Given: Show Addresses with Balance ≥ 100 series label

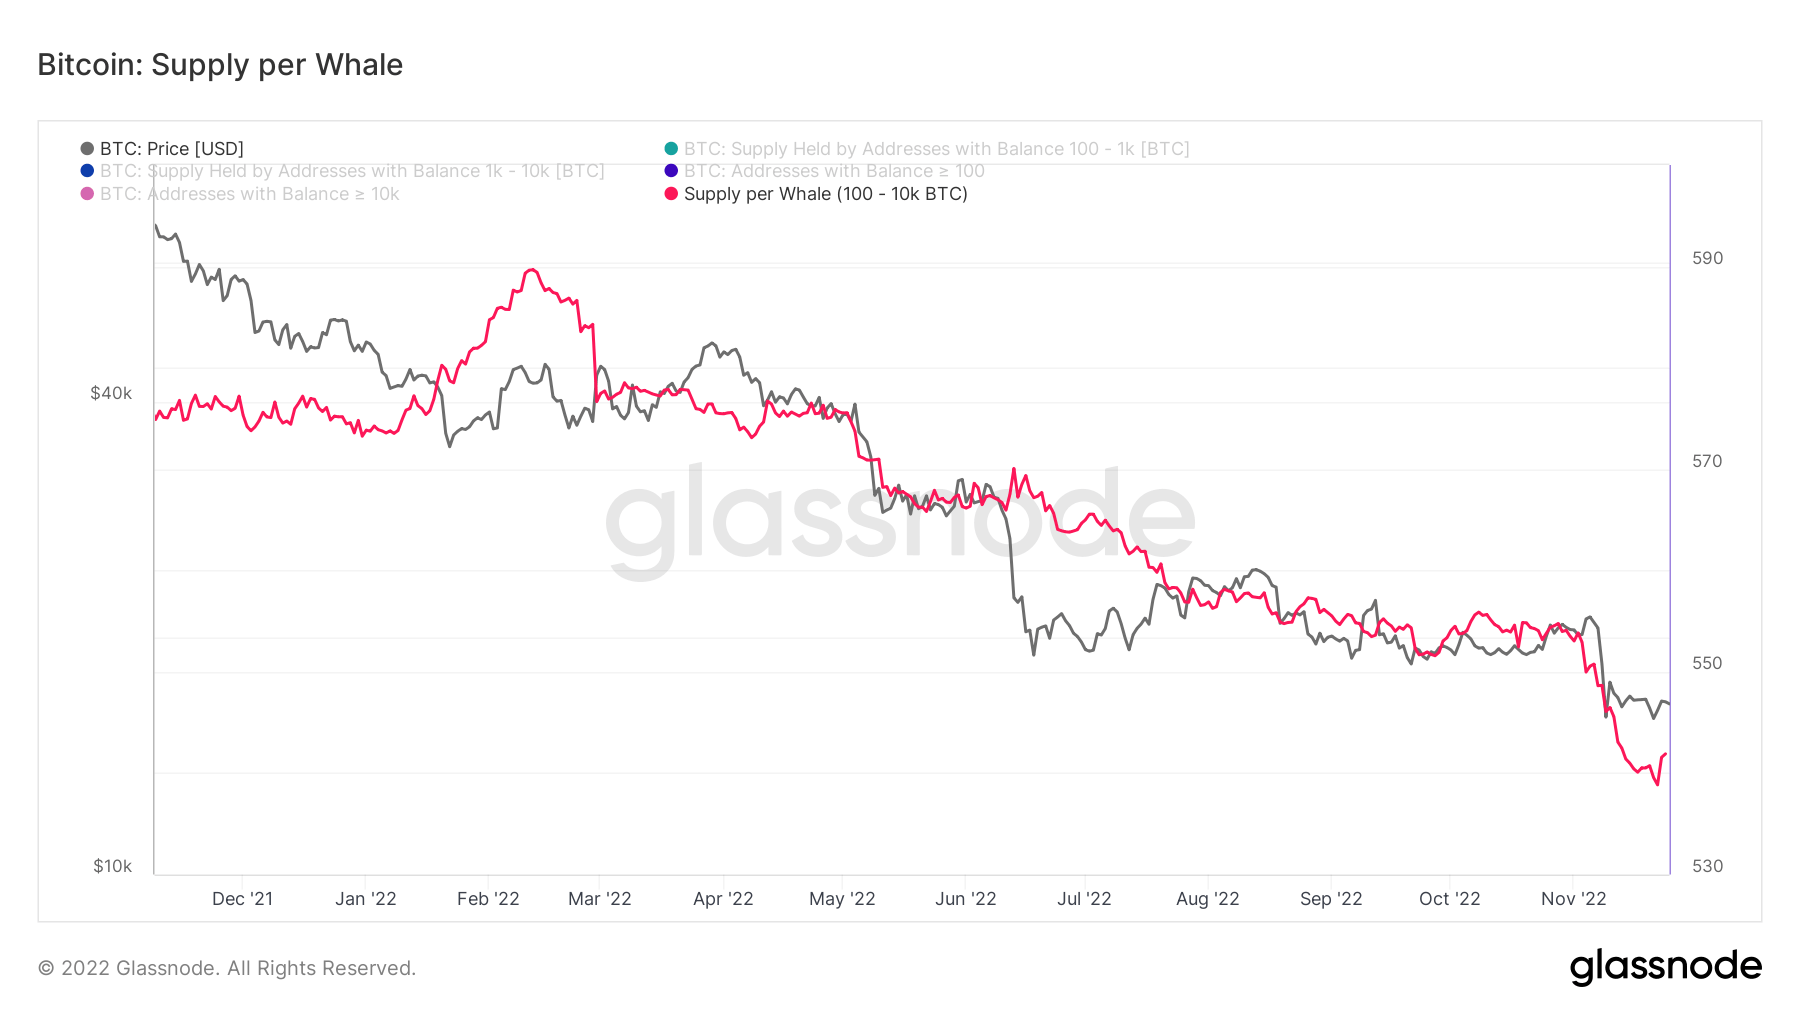Looking at the screenshot, I should click(x=834, y=171).
